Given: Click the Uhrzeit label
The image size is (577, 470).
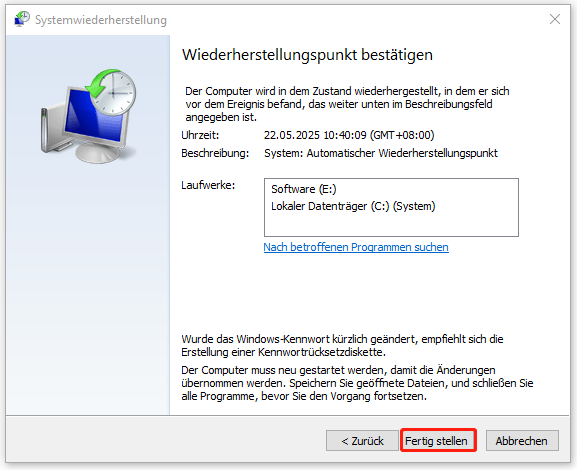Looking at the screenshot, I should pos(200,135).
